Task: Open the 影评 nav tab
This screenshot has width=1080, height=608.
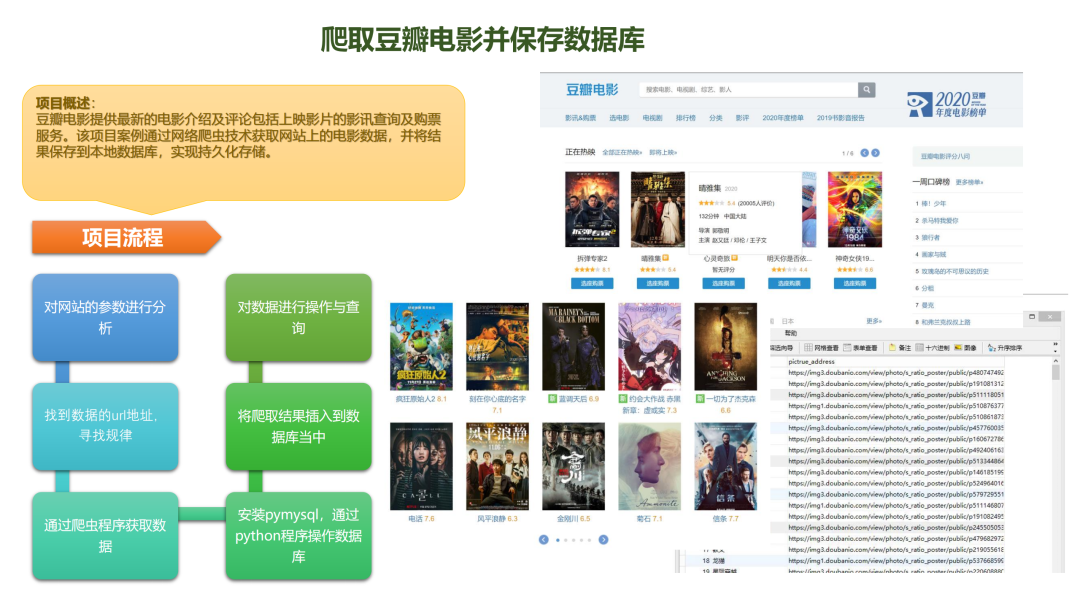Action: click(742, 118)
